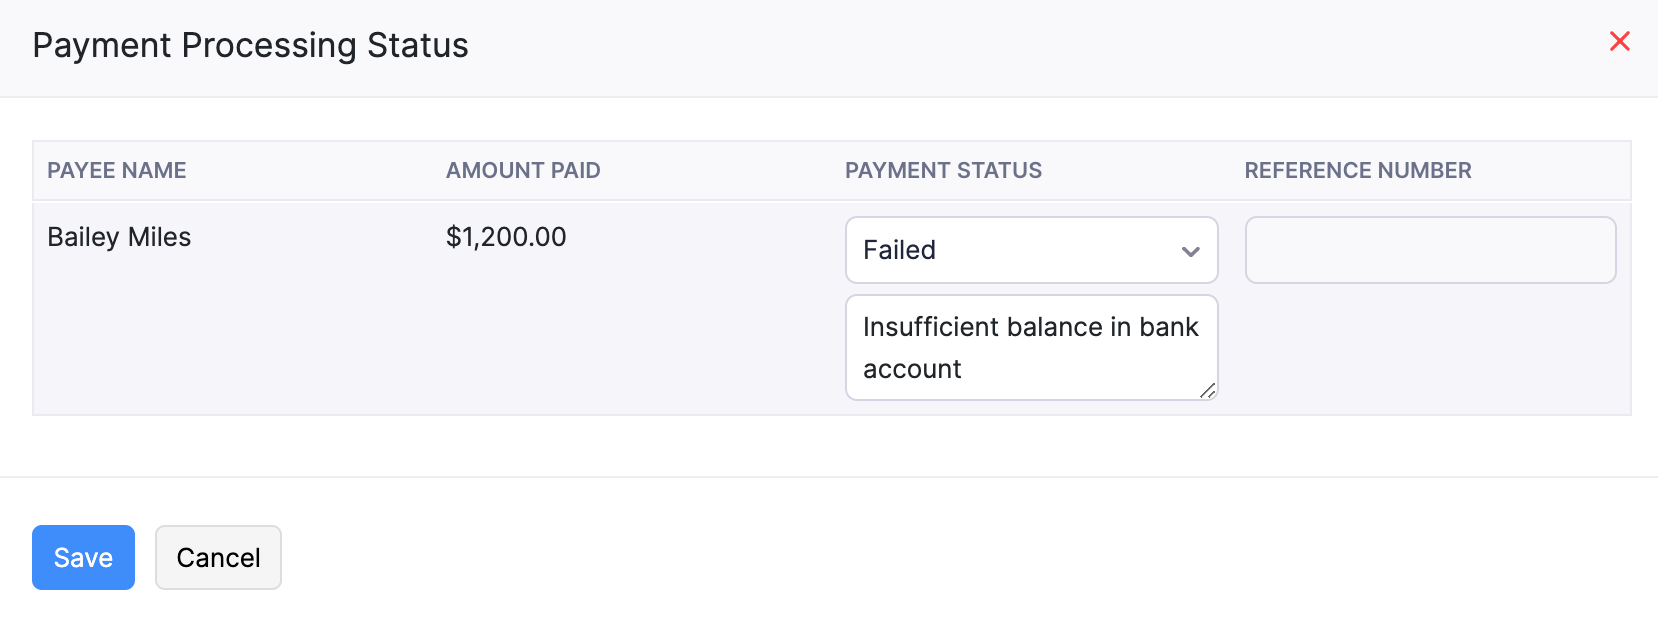Cancel the payment status changes
This screenshot has width=1658, height=624.
point(218,557)
